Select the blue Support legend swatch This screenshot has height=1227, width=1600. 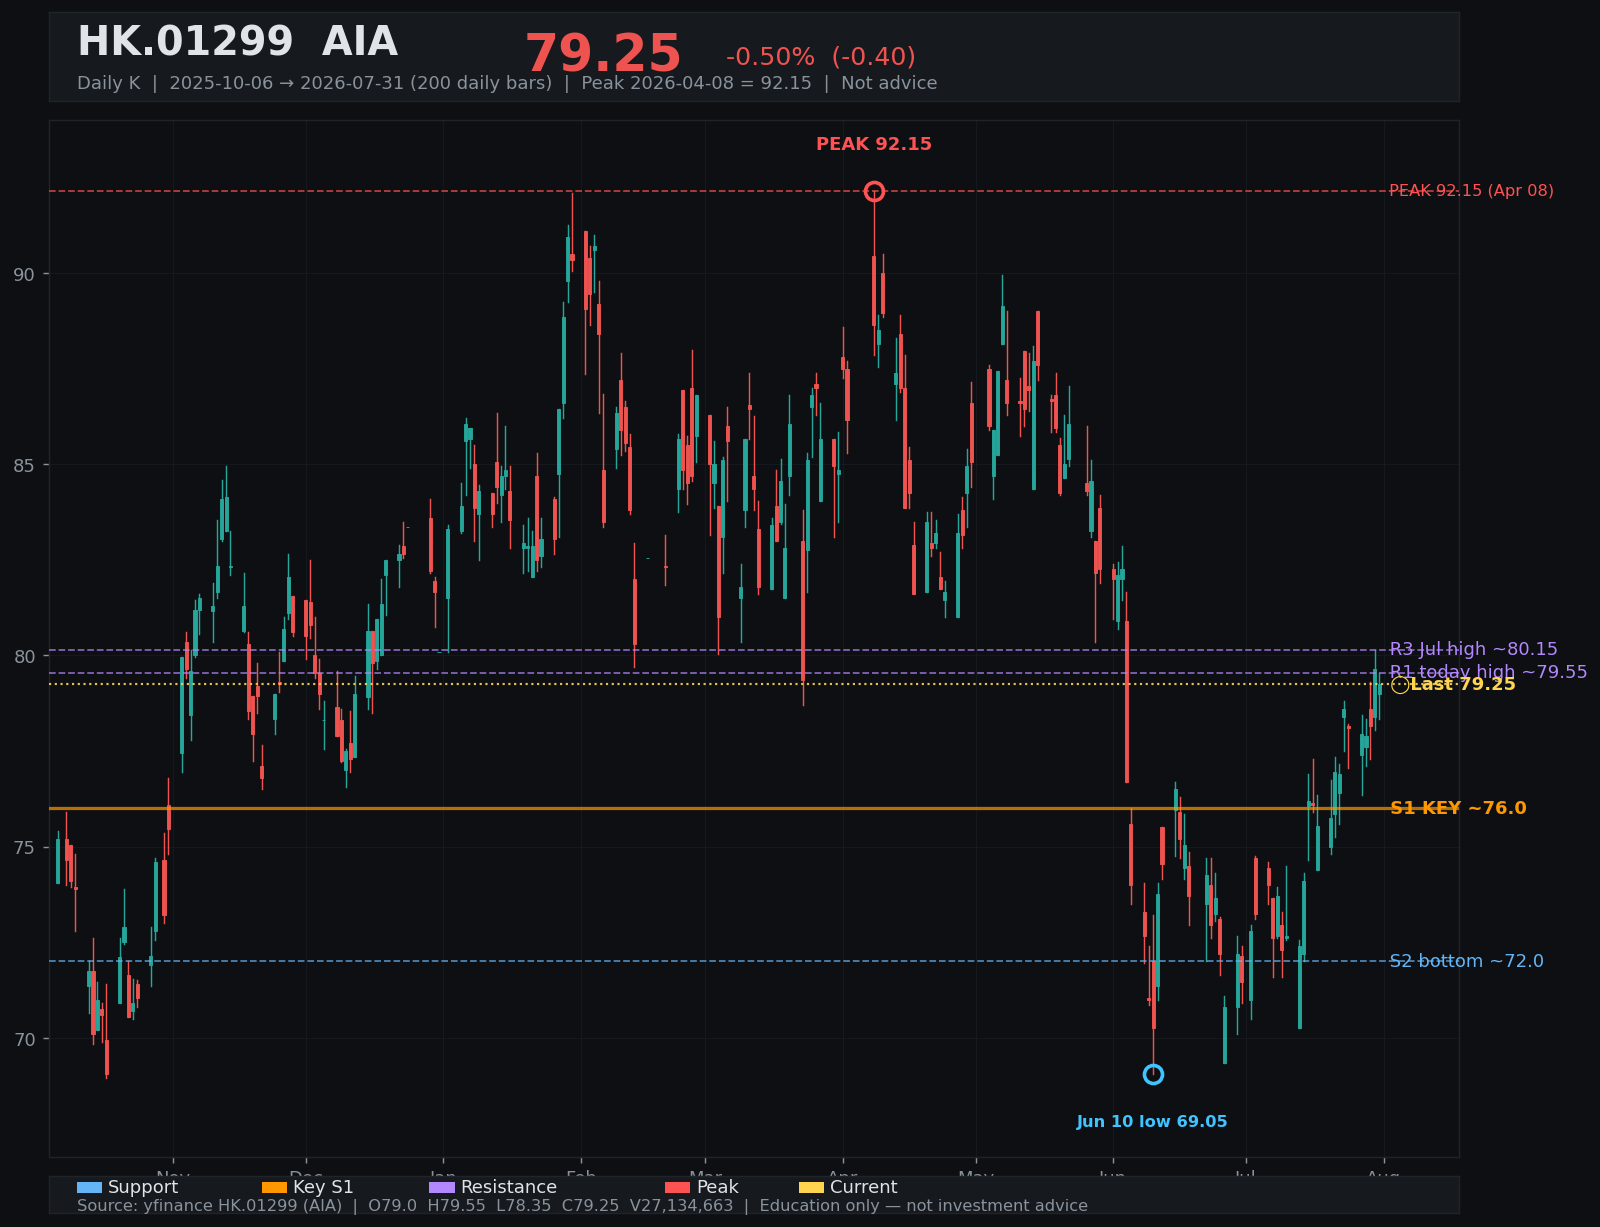89,1187
